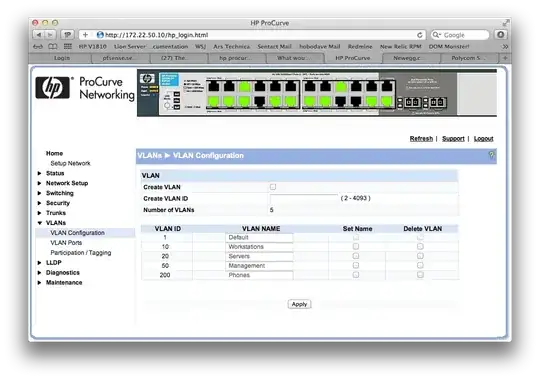Image resolution: width=540 pixels, height=381 pixels.
Task: Open the New Relic RPM bookmark
Action: point(401,47)
